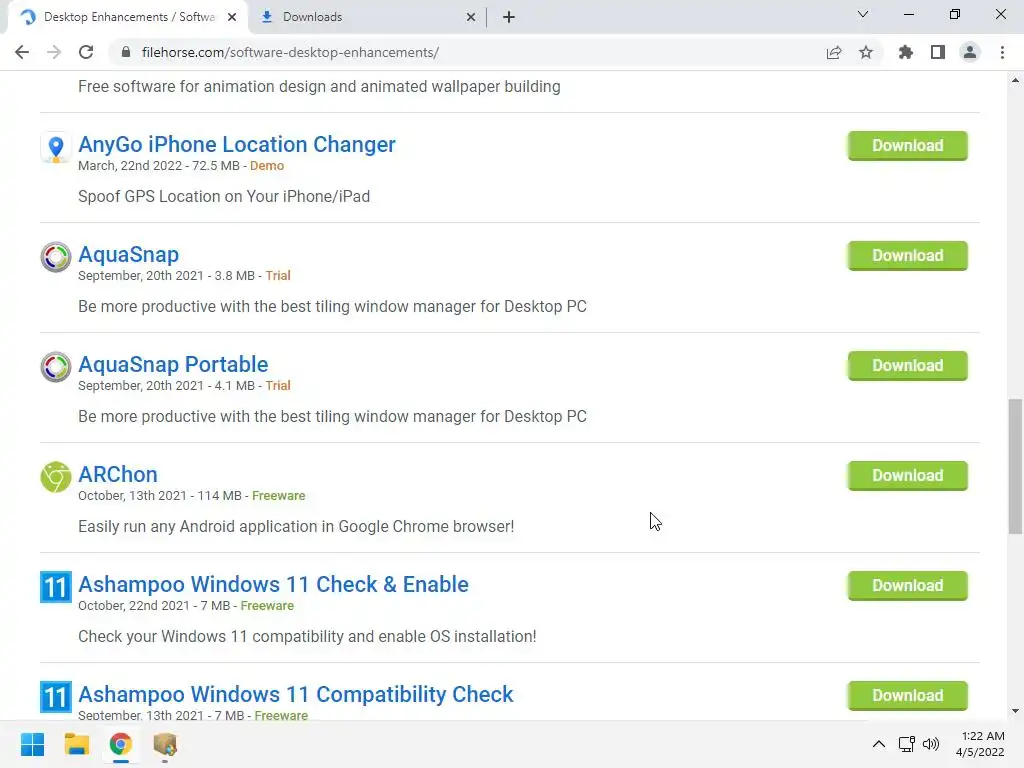Click 'Check your Windows 11 compatibility' description
The height and width of the screenshot is (768, 1024).
pos(307,636)
